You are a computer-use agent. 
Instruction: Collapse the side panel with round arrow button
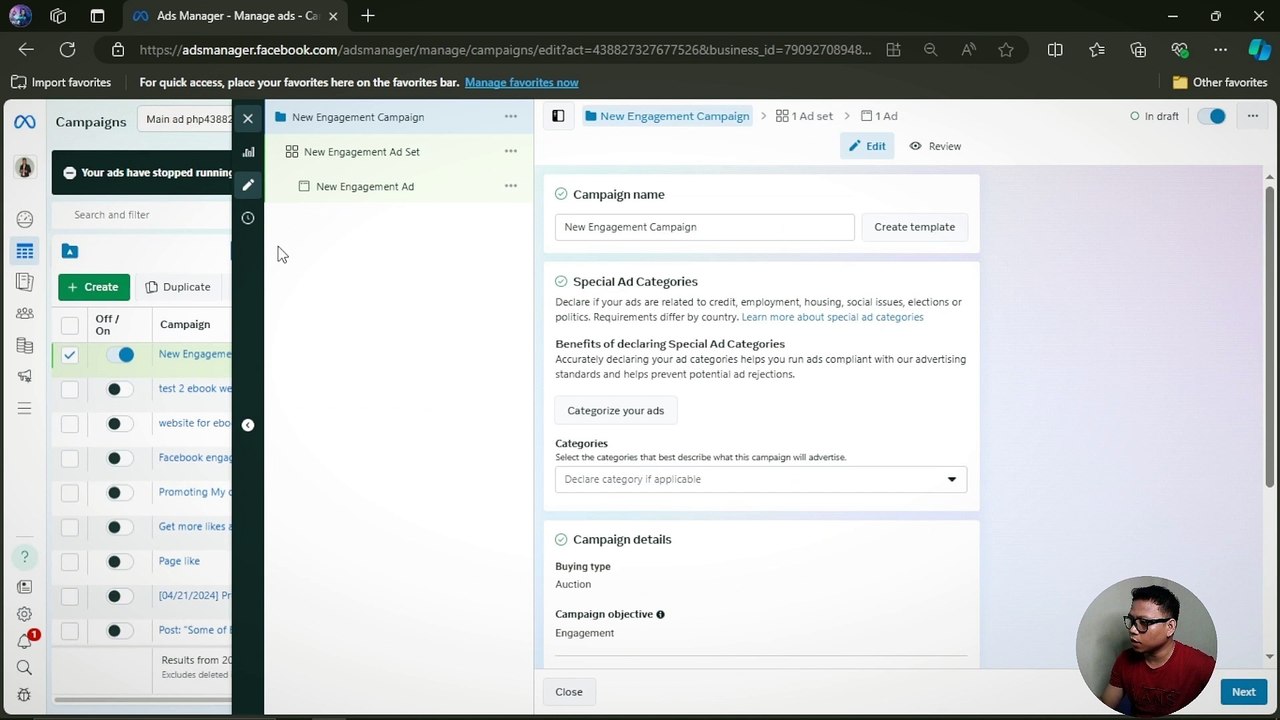click(x=248, y=425)
